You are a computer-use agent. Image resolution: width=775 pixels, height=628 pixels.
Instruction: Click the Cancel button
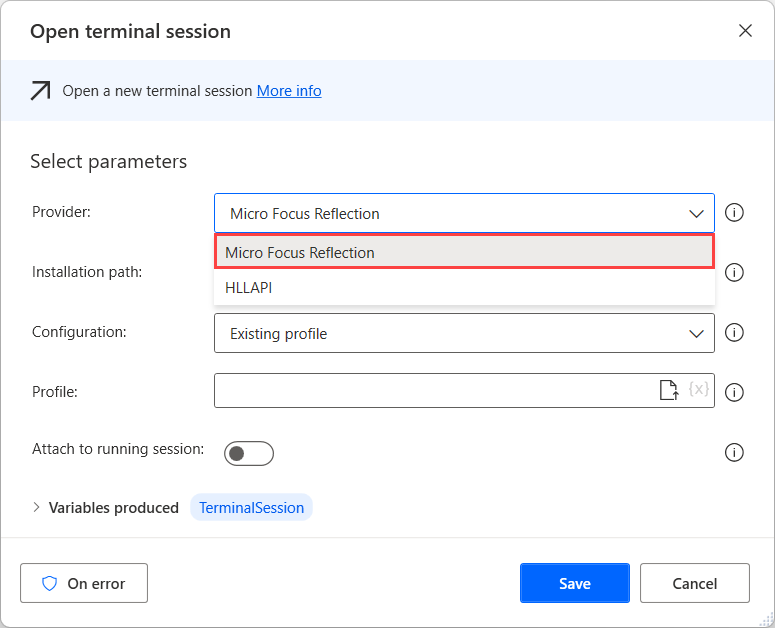point(694,583)
